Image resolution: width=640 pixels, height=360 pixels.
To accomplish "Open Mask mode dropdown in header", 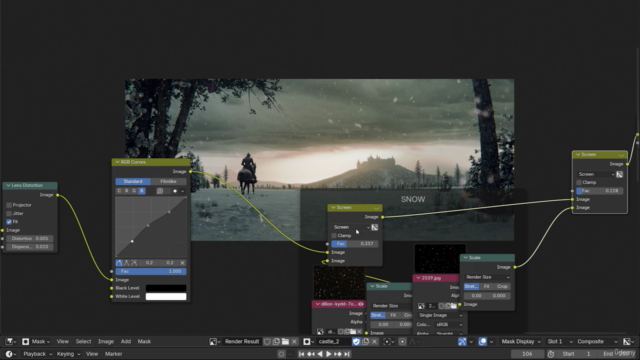I will coord(36,341).
